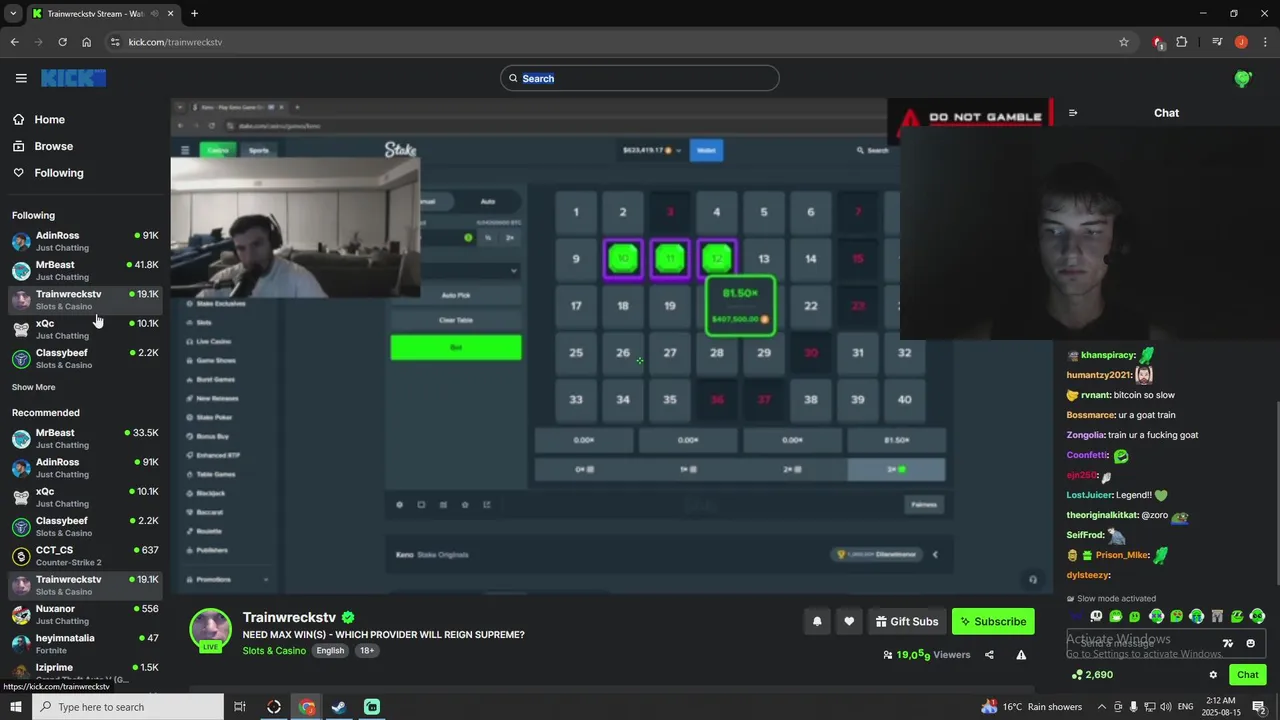Open the green profile avatar menu
Screen dimensions: 1280x720
(1243, 78)
